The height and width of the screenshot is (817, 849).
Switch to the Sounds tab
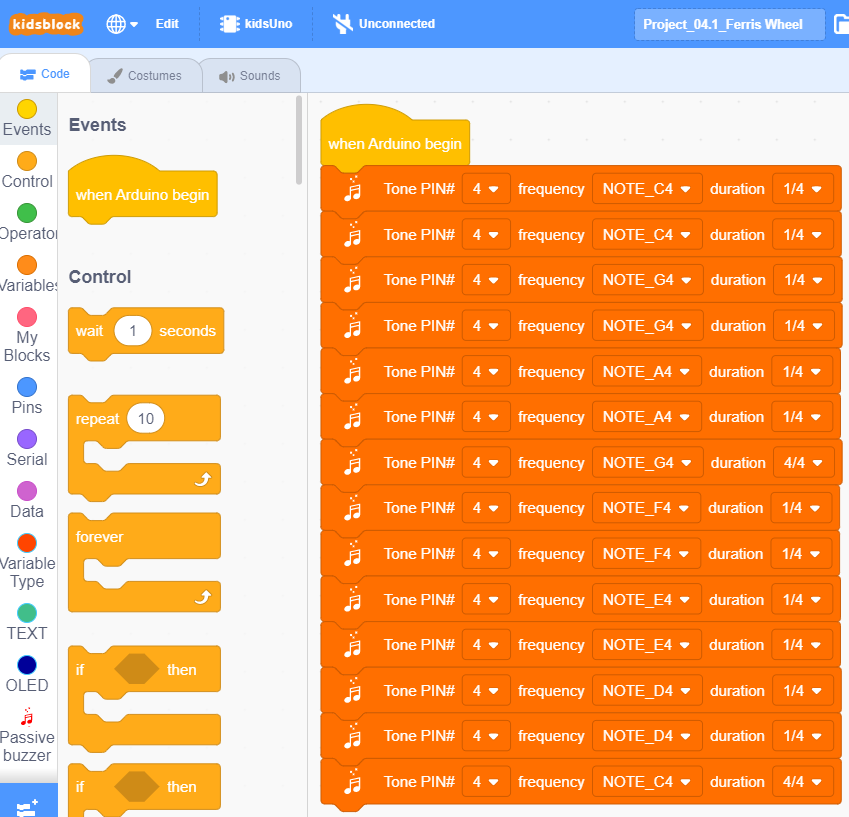[x=250, y=76]
